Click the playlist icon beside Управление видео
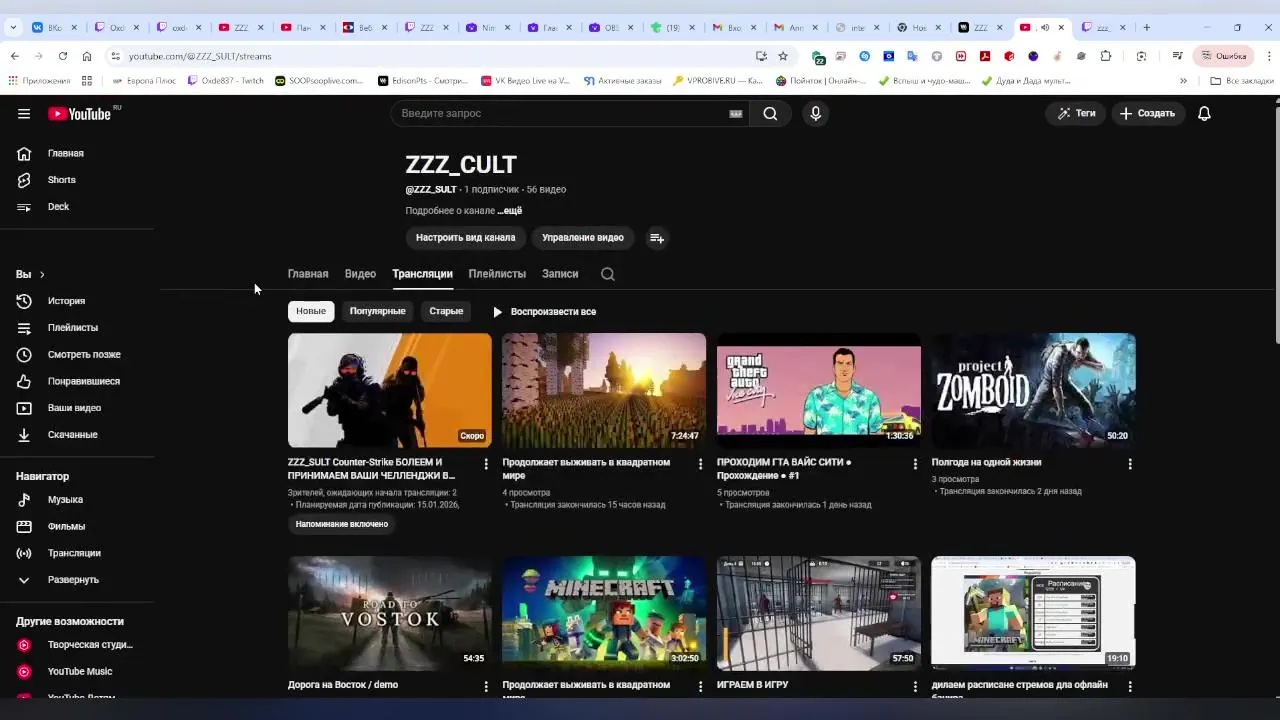1280x720 pixels. coord(657,238)
